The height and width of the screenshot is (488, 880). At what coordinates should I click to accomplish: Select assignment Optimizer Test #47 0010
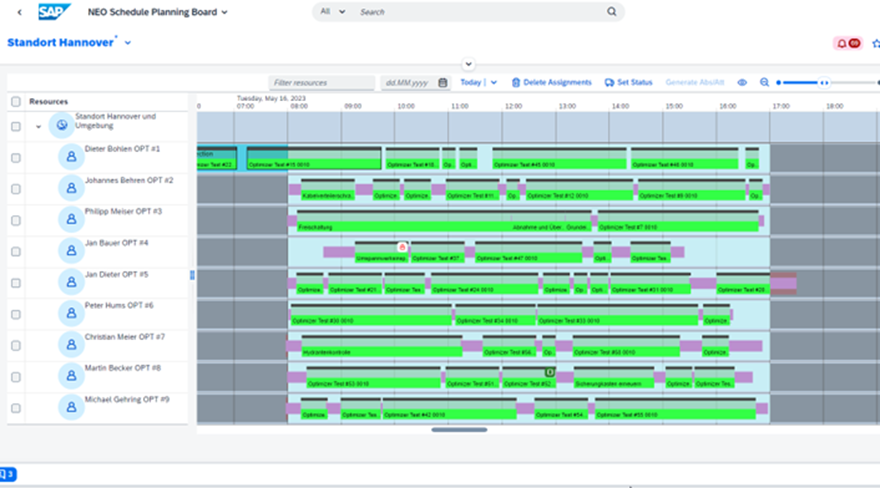coord(529,252)
